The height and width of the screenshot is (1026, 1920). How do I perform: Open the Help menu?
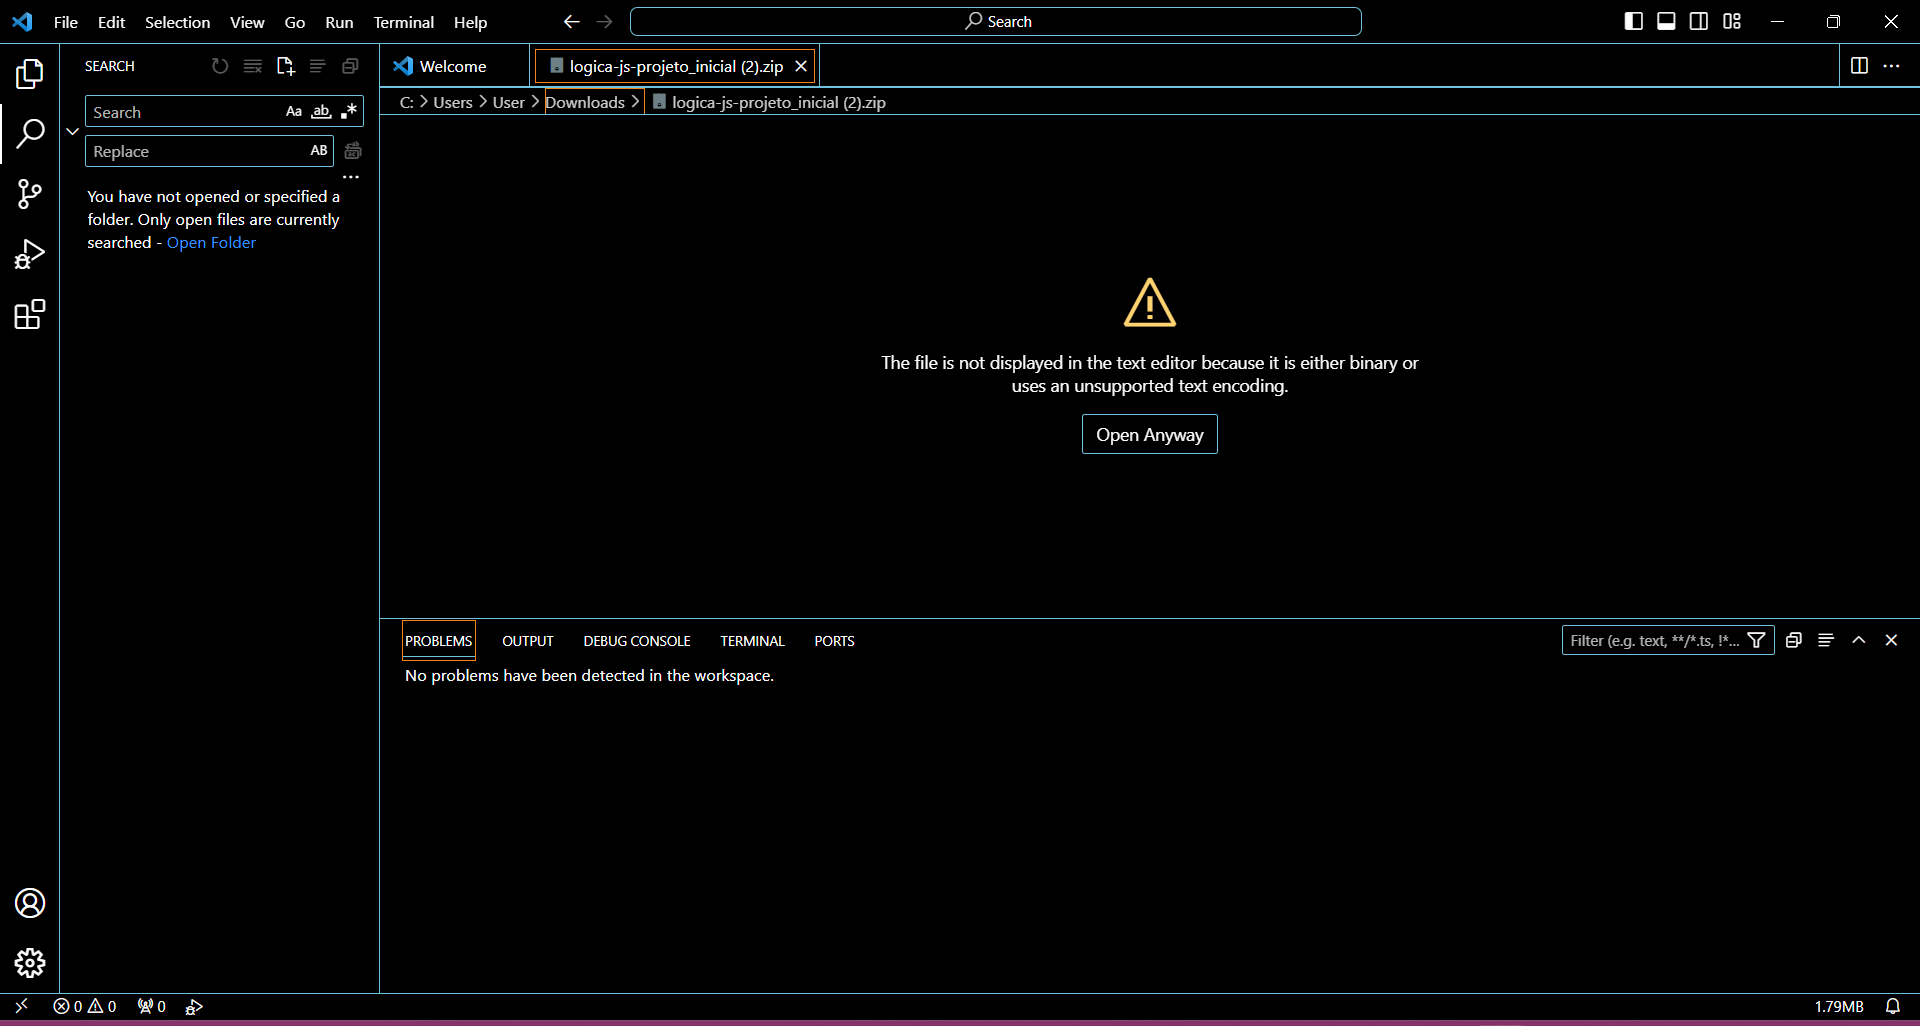[470, 22]
